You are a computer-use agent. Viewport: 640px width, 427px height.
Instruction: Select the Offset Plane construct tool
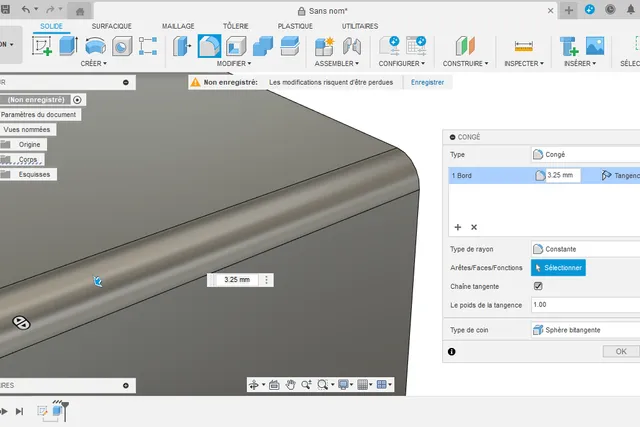[465, 46]
